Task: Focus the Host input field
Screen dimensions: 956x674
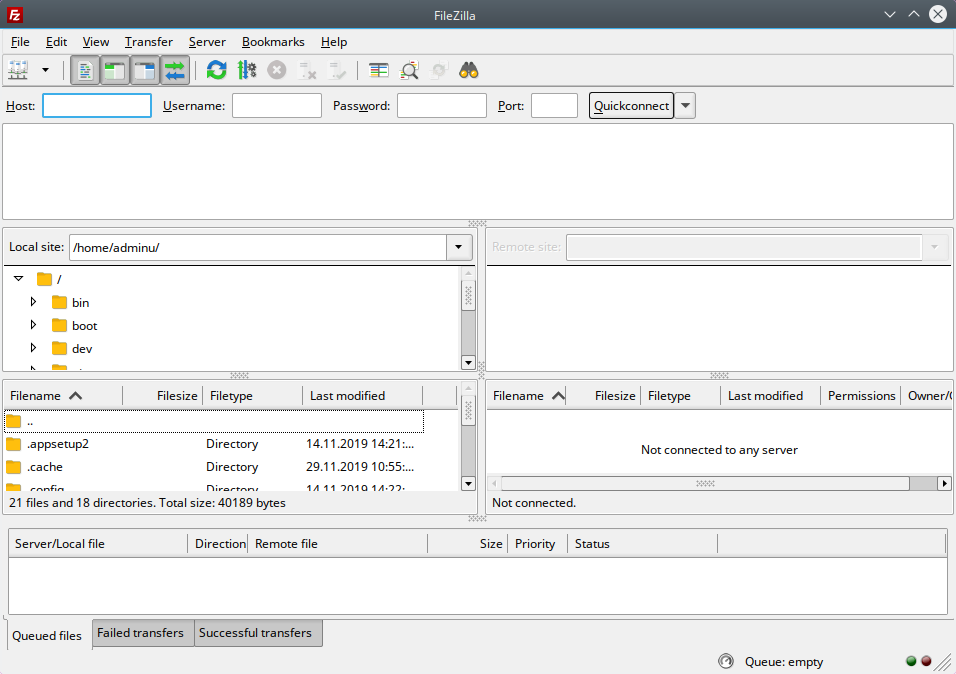Action: 97,106
